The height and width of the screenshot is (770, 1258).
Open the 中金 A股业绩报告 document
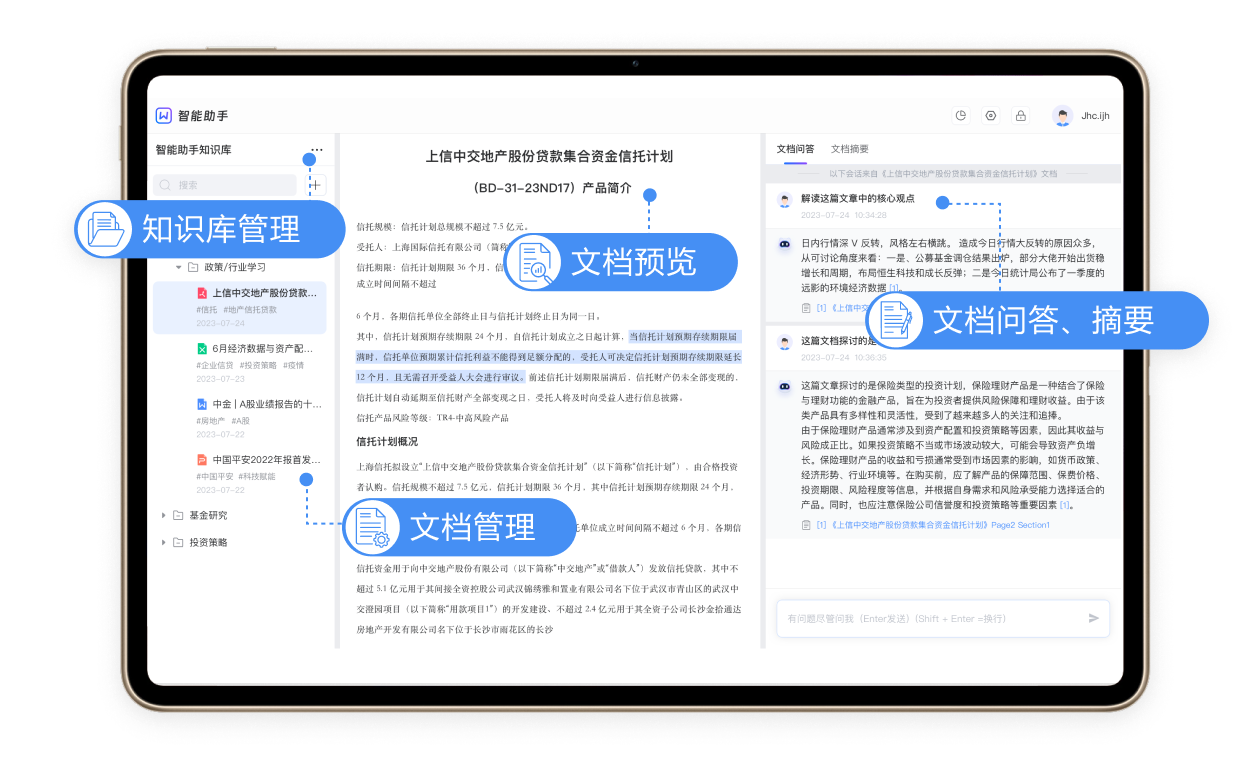point(266,404)
